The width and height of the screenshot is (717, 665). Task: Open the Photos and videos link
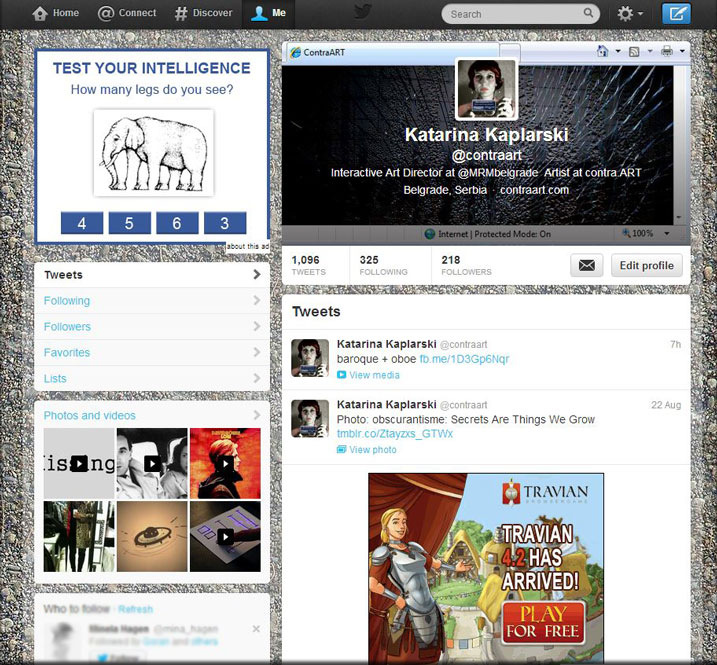(90, 415)
